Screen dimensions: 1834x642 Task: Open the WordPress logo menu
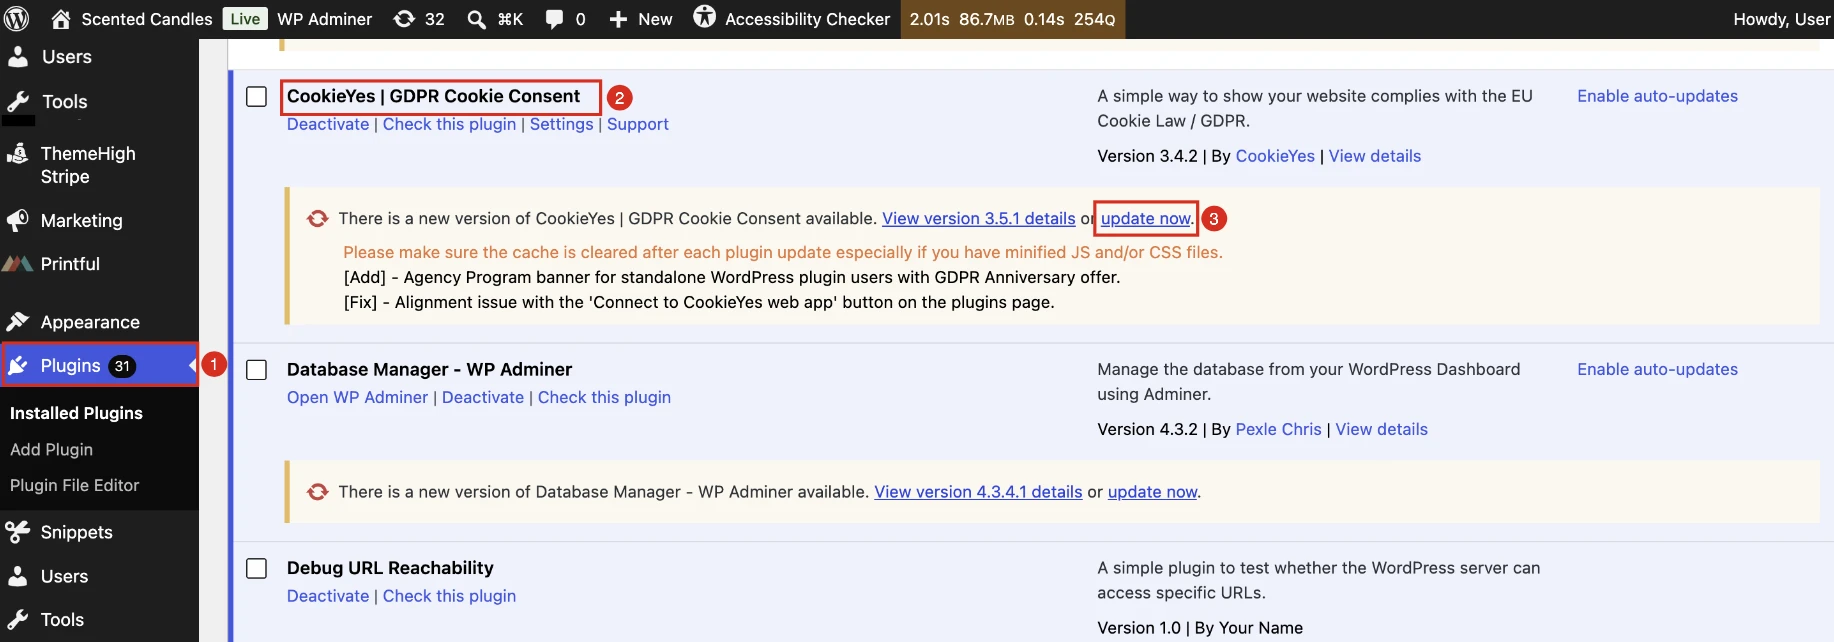pyautogui.click(x=16, y=19)
